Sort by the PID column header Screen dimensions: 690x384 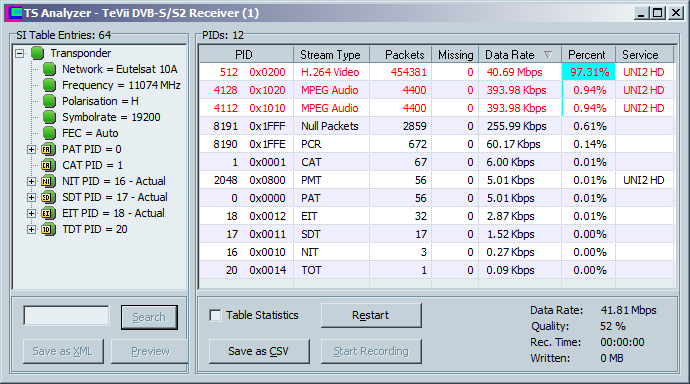coord(246,55)
